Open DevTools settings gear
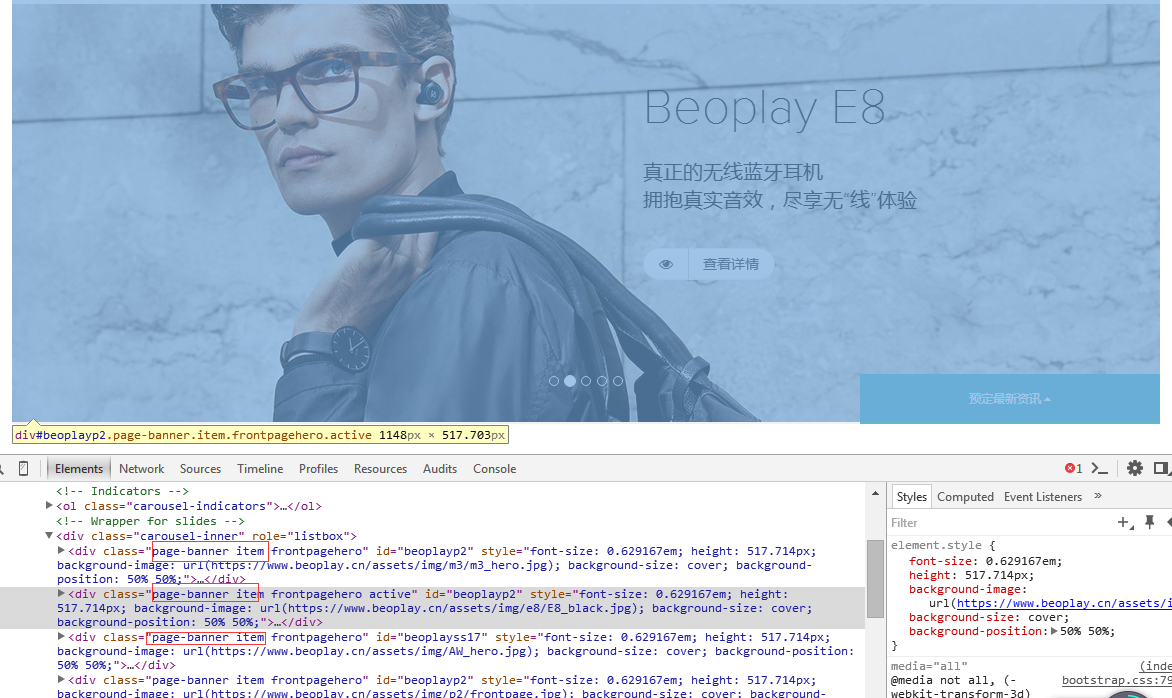1172x698 pixels. tap(1135, 469)
